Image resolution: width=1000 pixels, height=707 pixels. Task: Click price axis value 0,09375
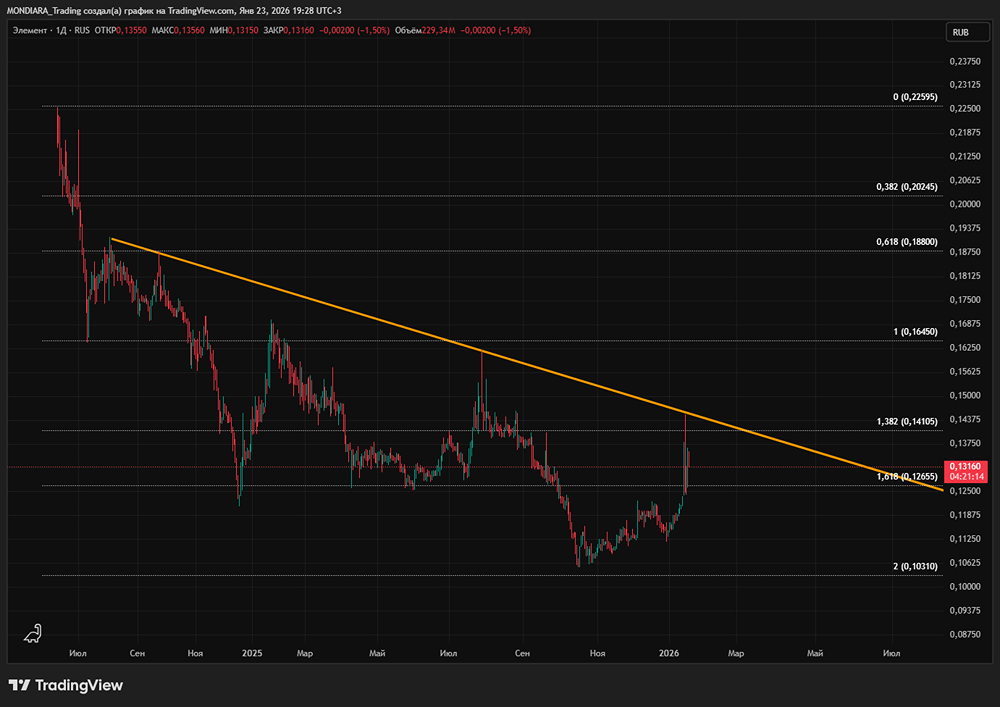click(x=965, y=610)
